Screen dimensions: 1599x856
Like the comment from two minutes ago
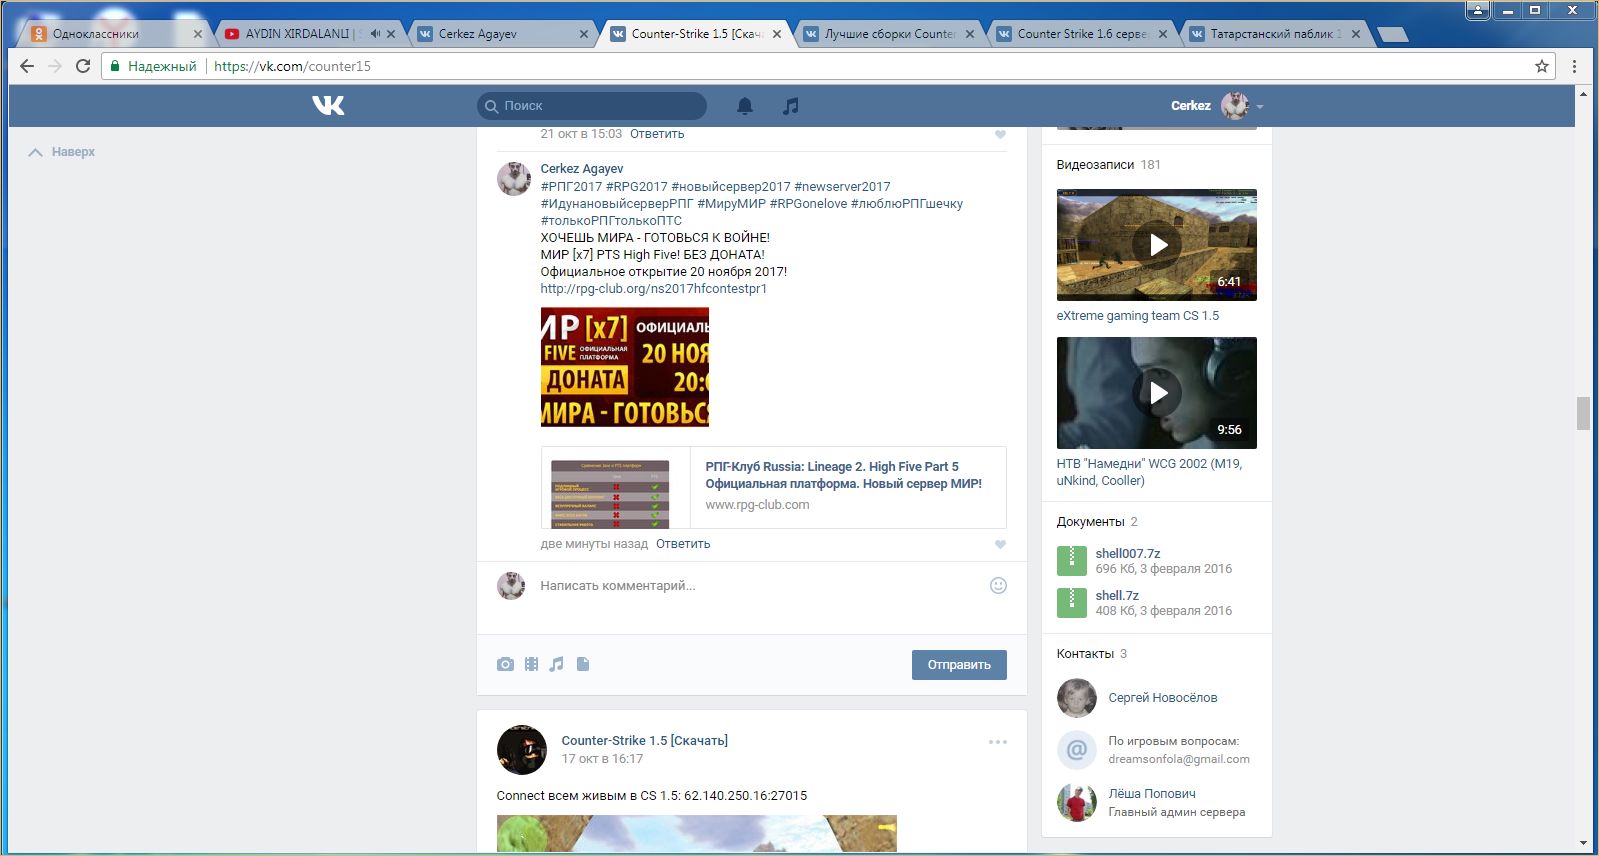(1000, 544)
